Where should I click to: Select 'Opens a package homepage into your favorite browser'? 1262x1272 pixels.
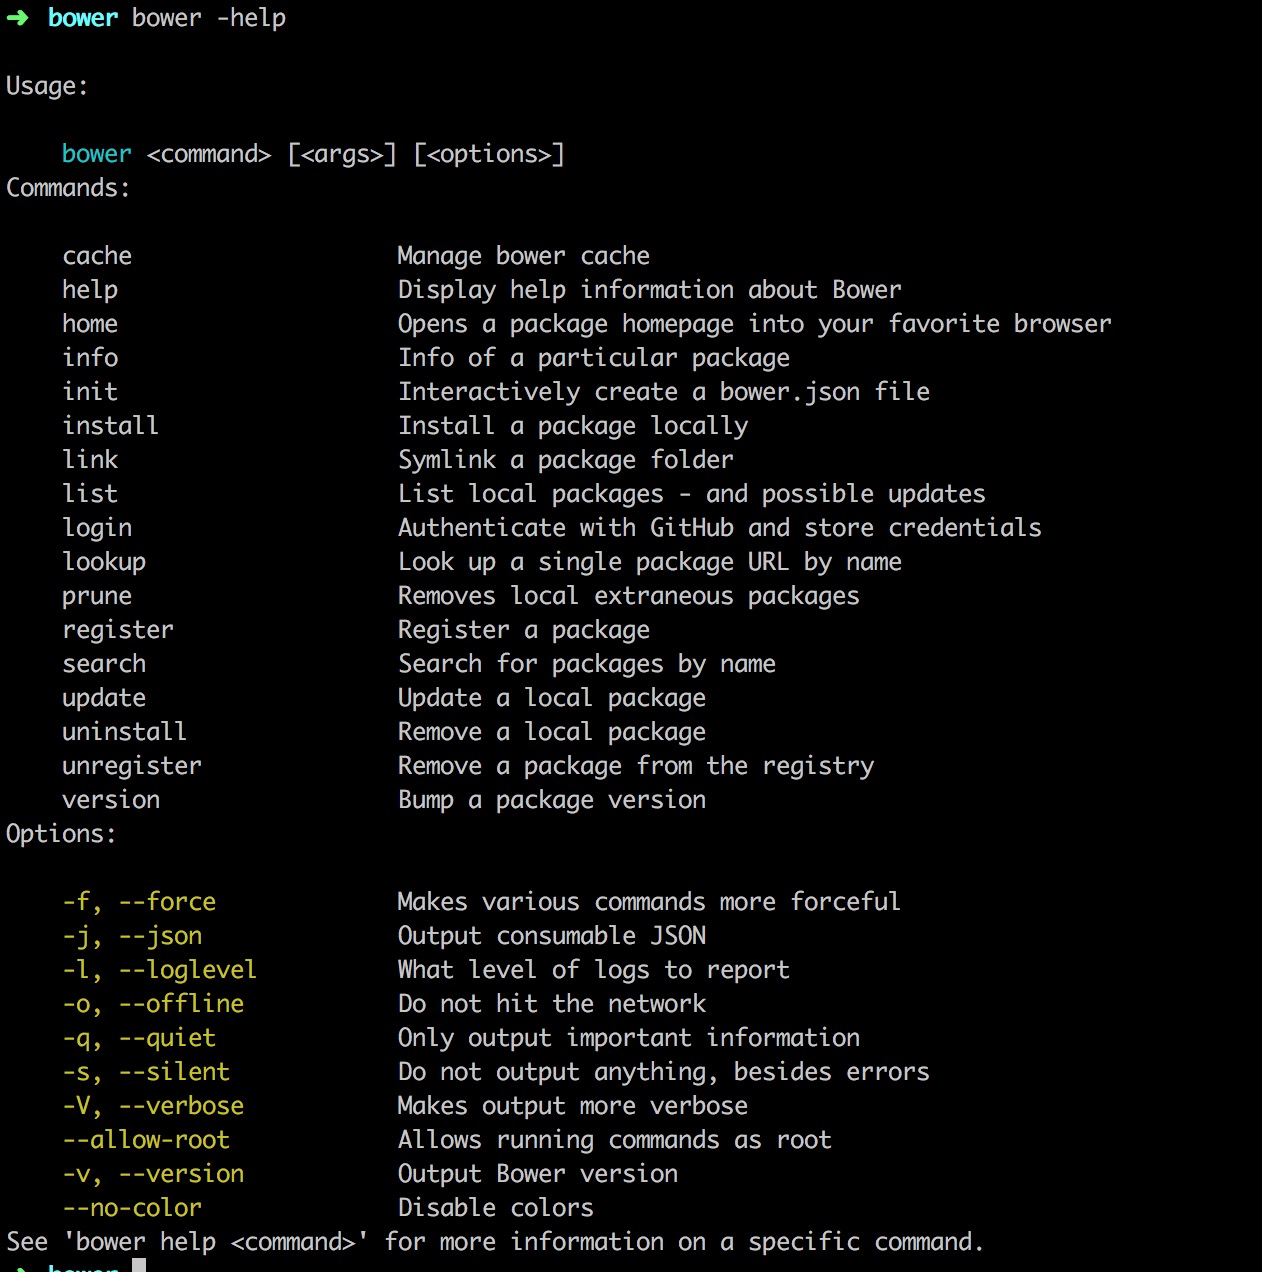(755, 324)
